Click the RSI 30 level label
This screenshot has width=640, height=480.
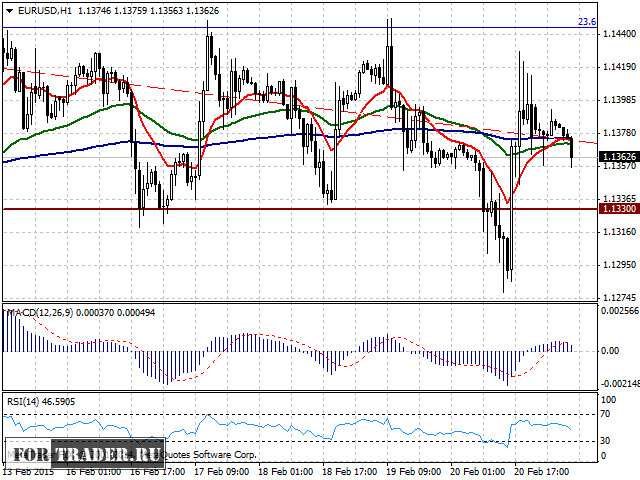[606, 441]
